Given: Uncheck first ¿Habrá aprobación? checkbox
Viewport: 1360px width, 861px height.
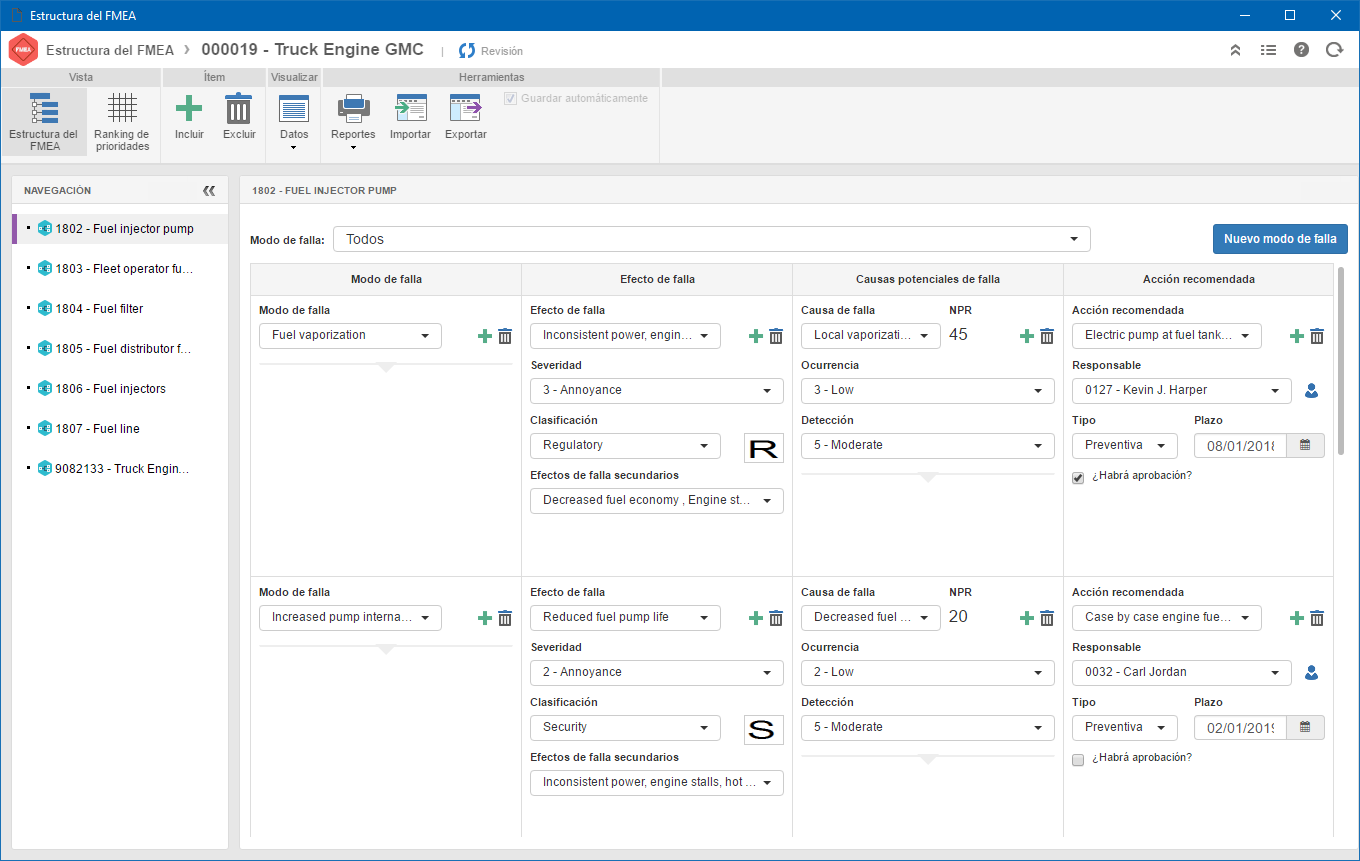Looking at the screenshot, I should [x=1078, y=478].
